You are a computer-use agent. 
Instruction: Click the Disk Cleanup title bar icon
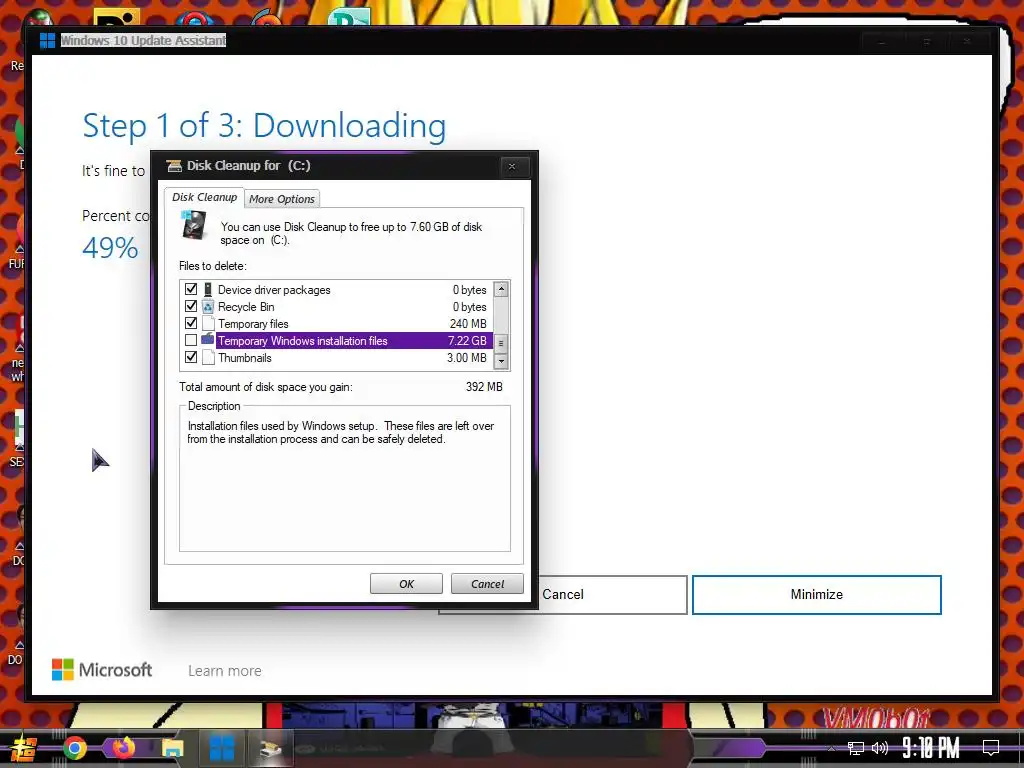point(174,166)
